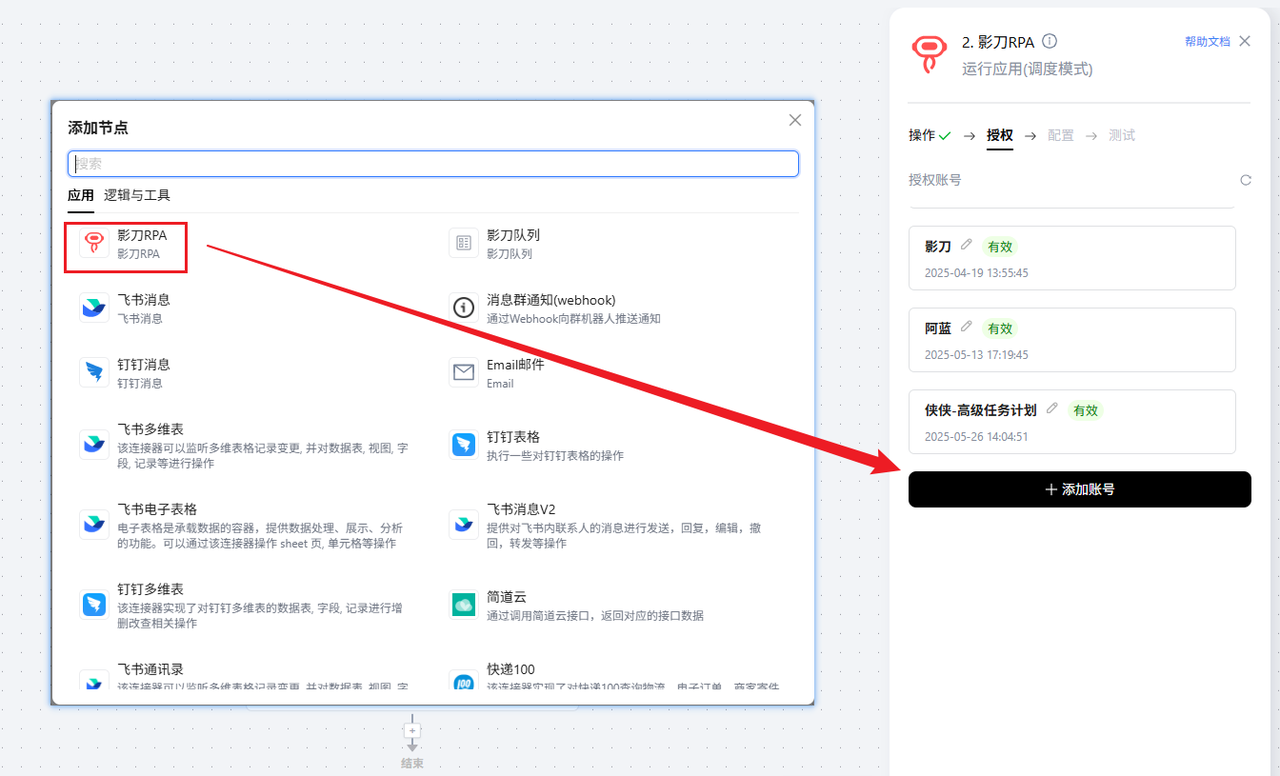Click the 钉钉表格 node title
Screen dimensions: 1280x776
pyautogui.click(x=513, y=437)
